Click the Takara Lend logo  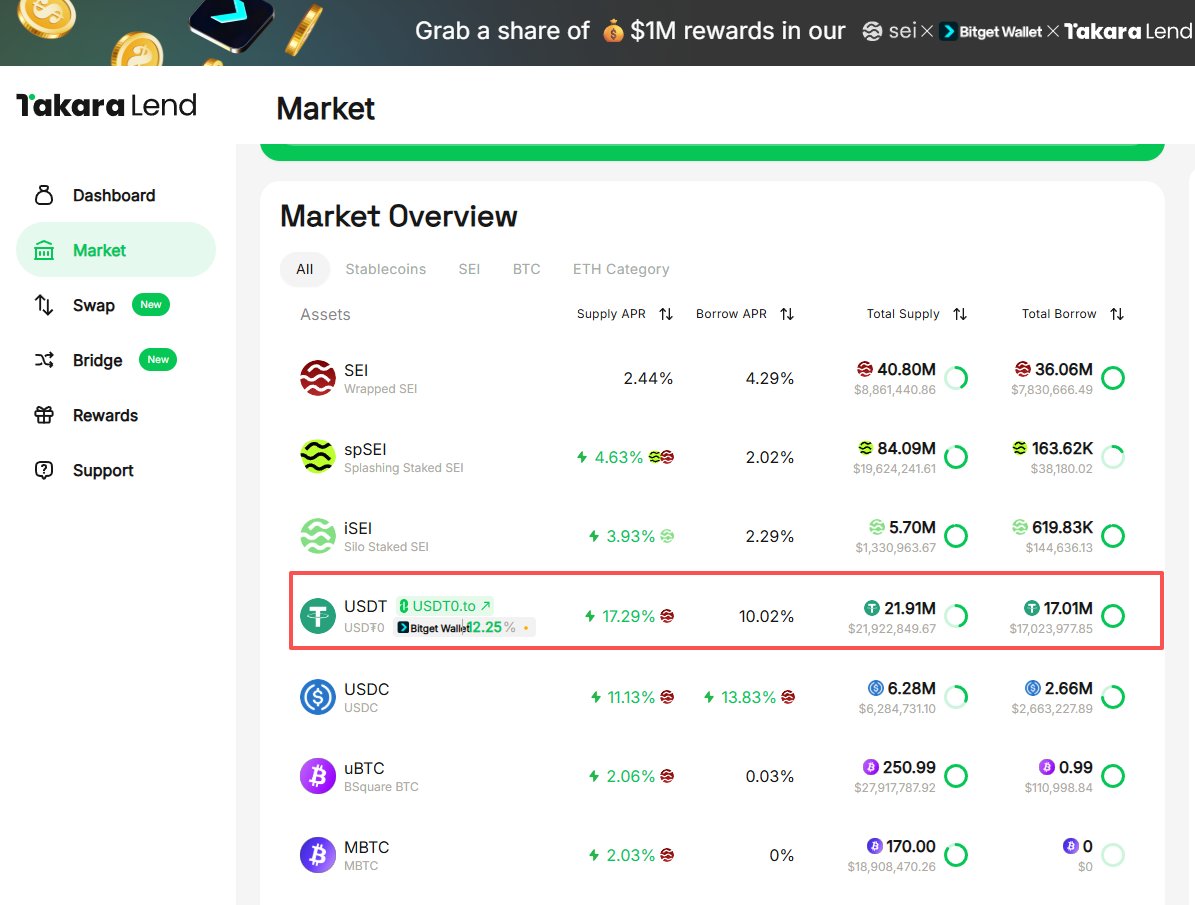pyautogui.click(x=106, y=105)
